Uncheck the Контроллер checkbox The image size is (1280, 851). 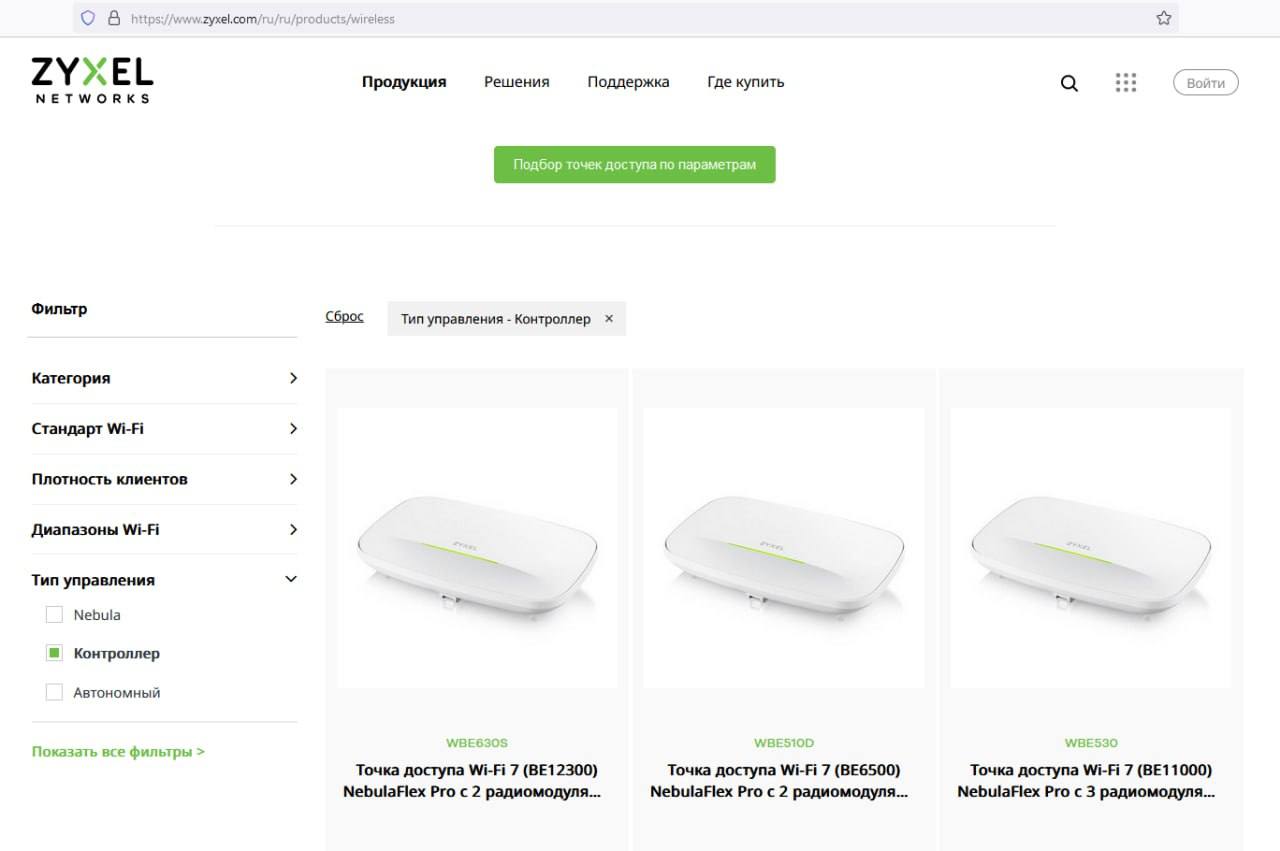click(54, 653)
